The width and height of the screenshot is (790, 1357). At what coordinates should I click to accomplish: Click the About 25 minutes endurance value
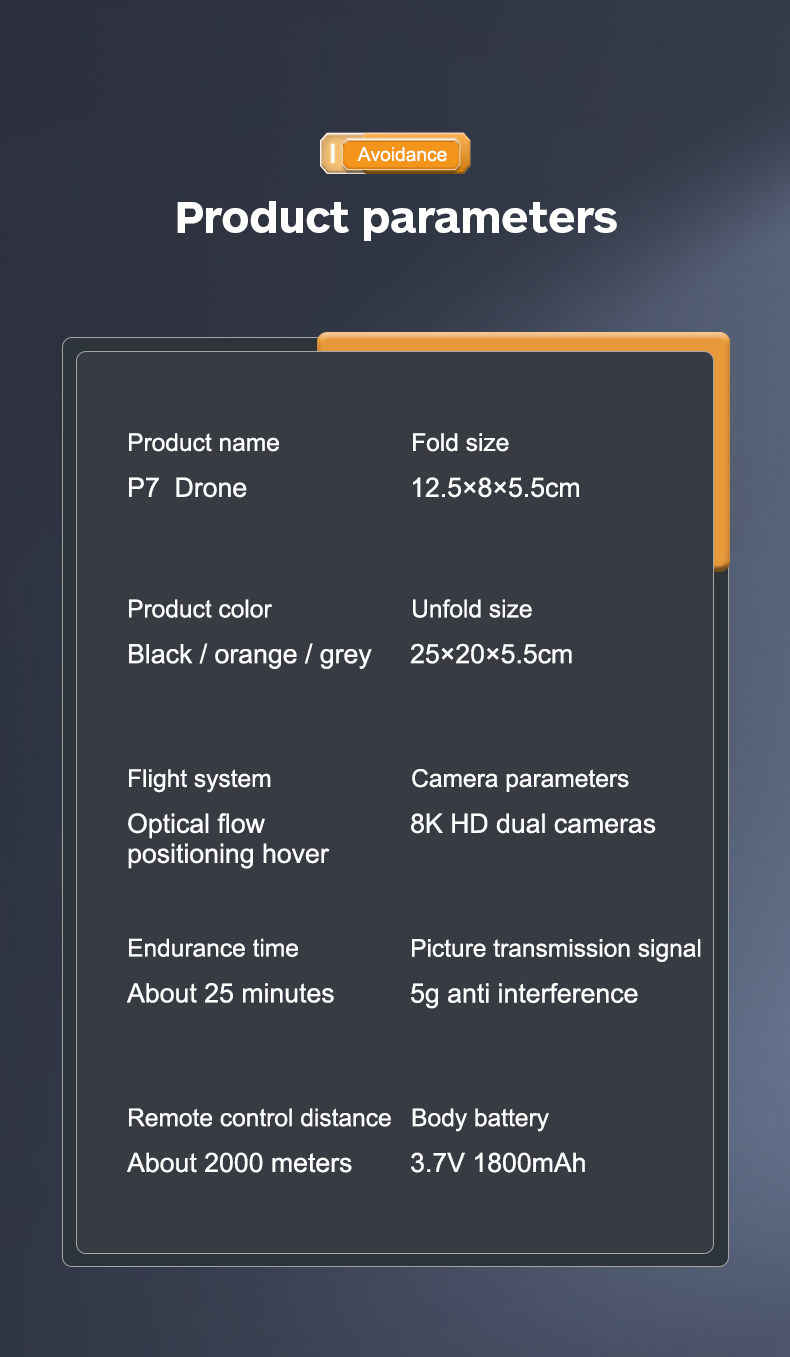tap(230, 994)
